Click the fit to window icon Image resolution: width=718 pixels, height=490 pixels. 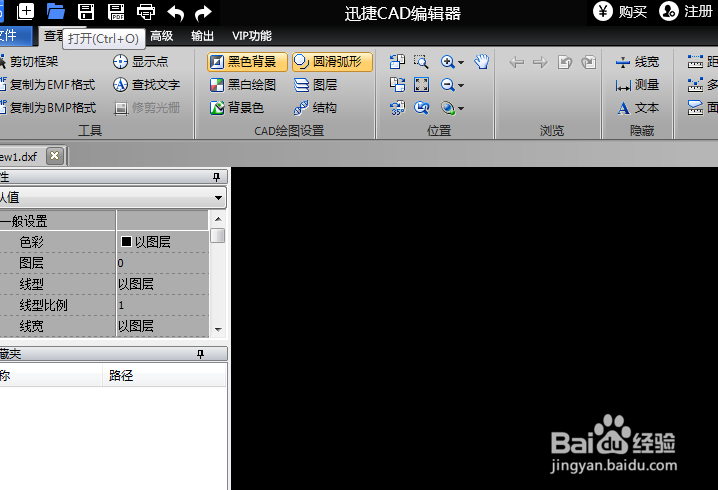(421, 85)
